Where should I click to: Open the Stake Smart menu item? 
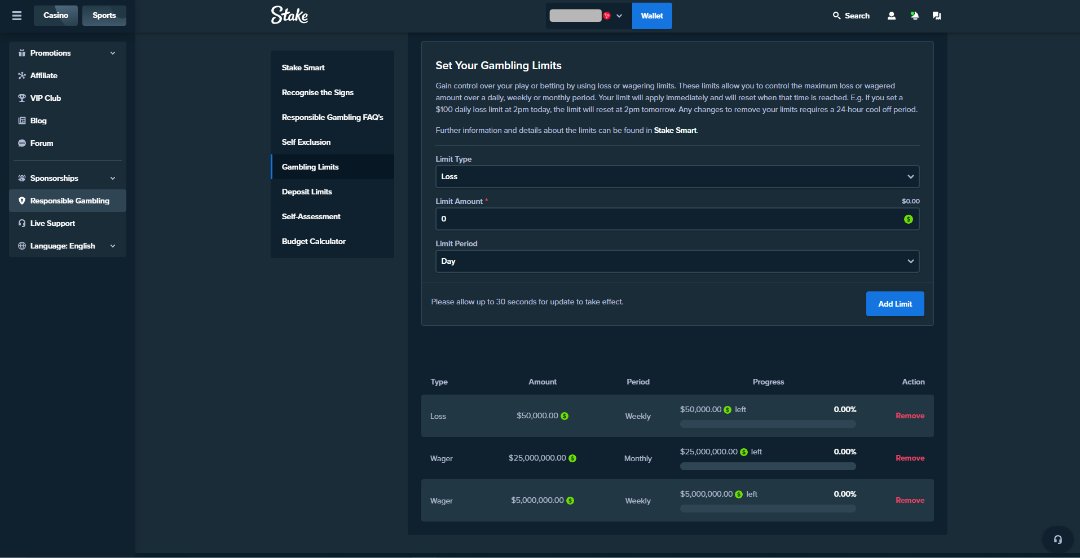(333, 68)
